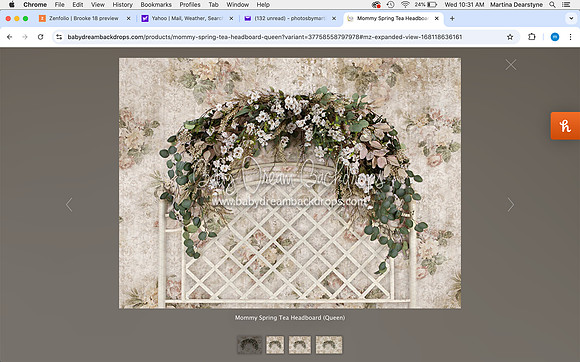Open Chrome extensions puzzle icon
580x362 pixels.
click(532, 37)
